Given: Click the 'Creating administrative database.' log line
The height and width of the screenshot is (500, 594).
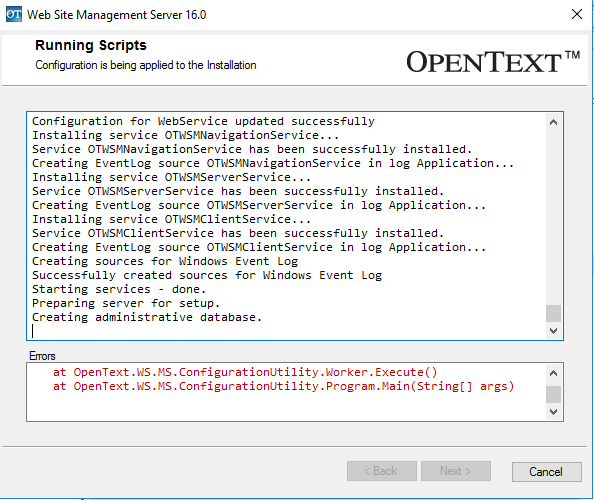Looking at the screenshot, I should (x=147, y=317).
